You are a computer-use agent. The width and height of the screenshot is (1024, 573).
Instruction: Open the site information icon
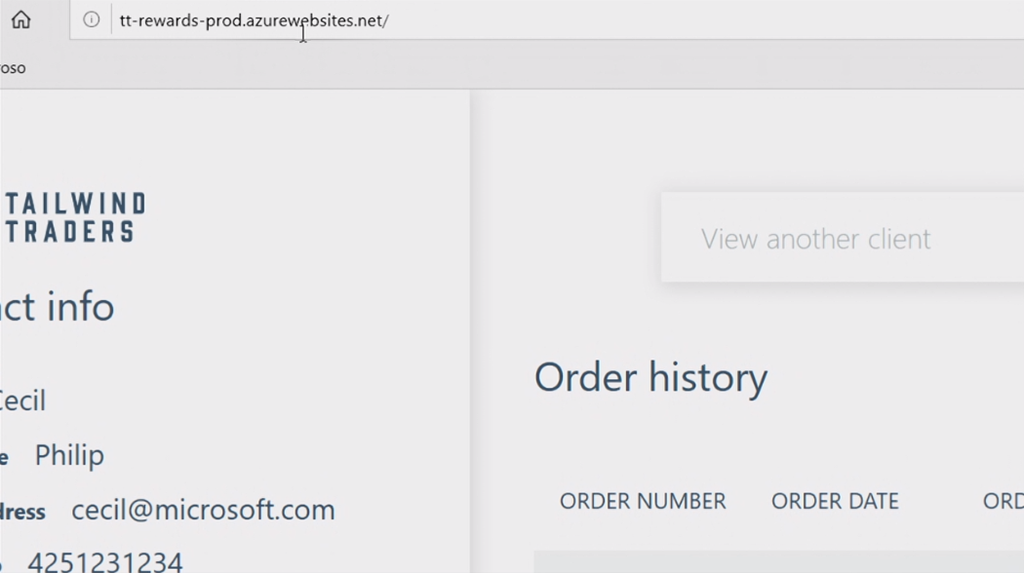(x=91, y=20)
